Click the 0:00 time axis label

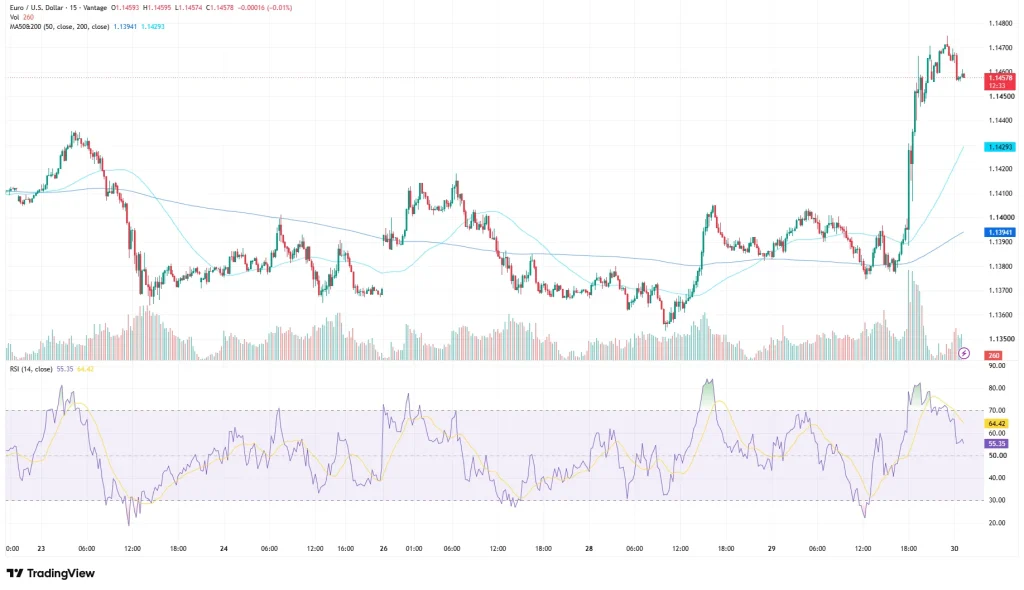click(12, 549)
